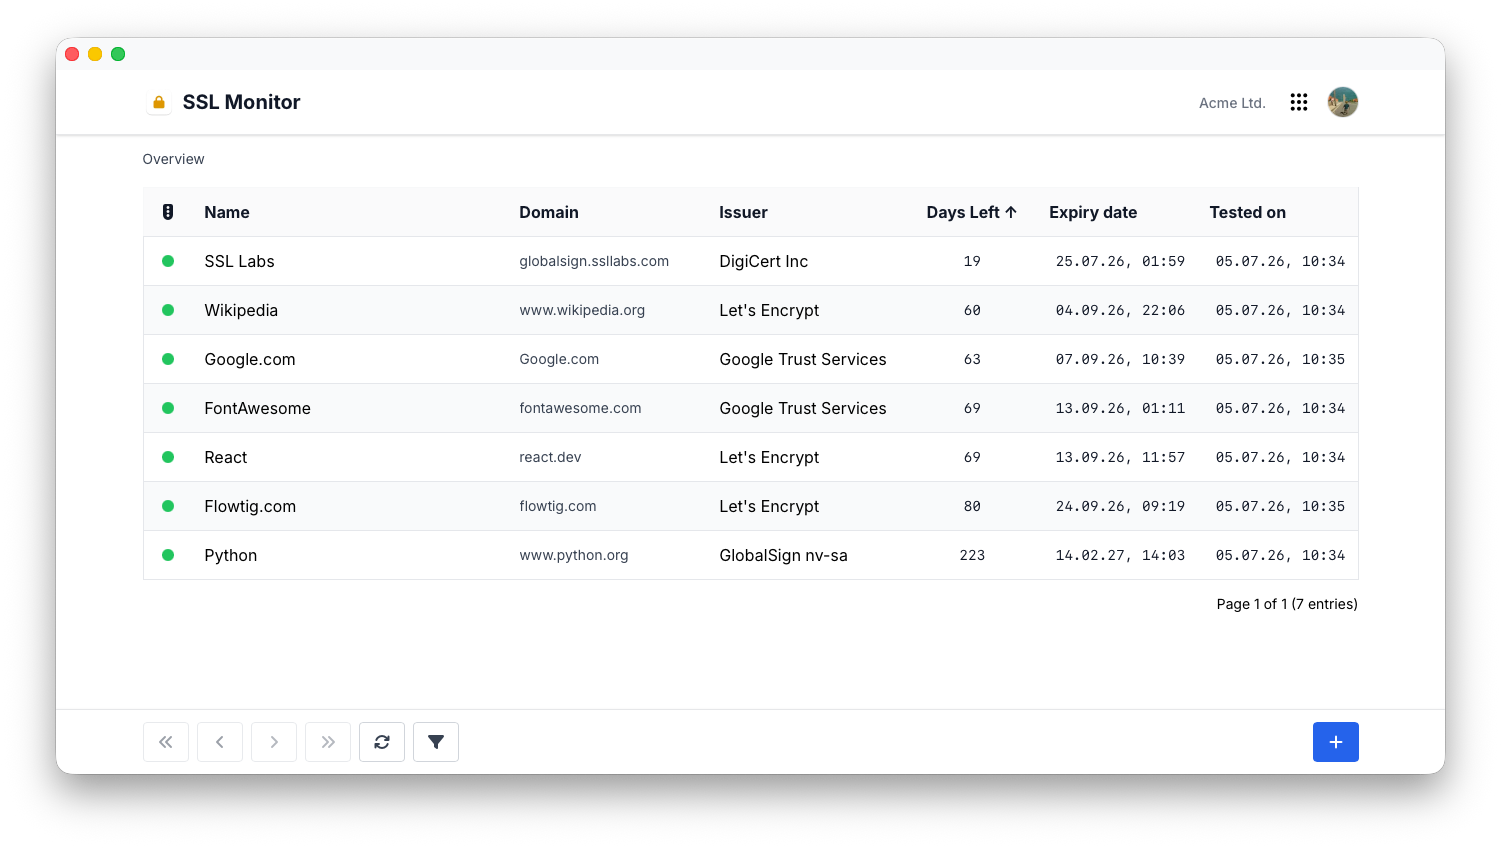The image size is (1501, 848).
Task: Sort table by Issuer column header
Action: [743, 212]
